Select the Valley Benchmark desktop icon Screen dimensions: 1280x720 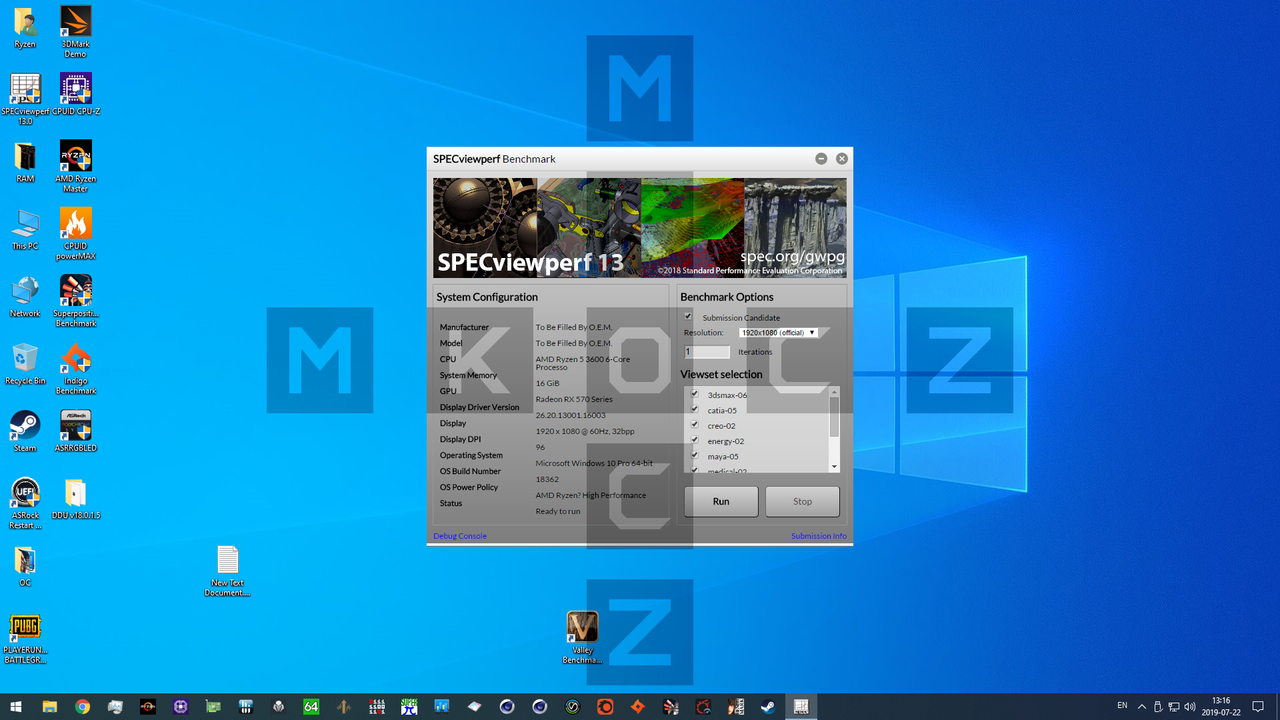pyautogui.click(x=582, y=638)
